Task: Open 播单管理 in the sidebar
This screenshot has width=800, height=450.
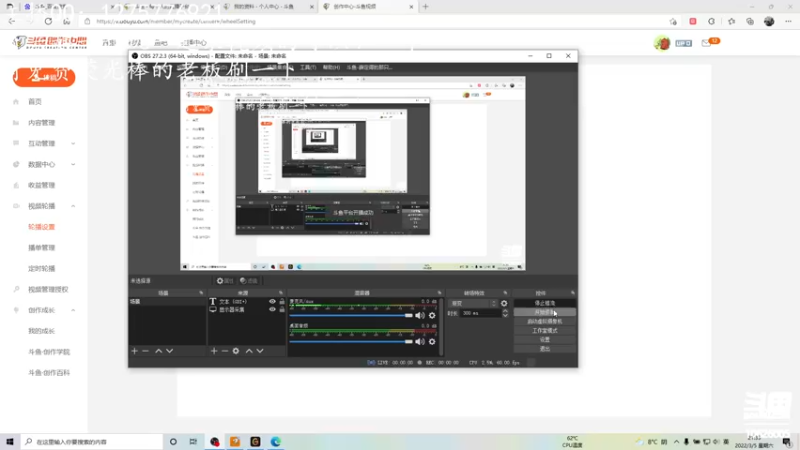Action: [x=41, y=248]
